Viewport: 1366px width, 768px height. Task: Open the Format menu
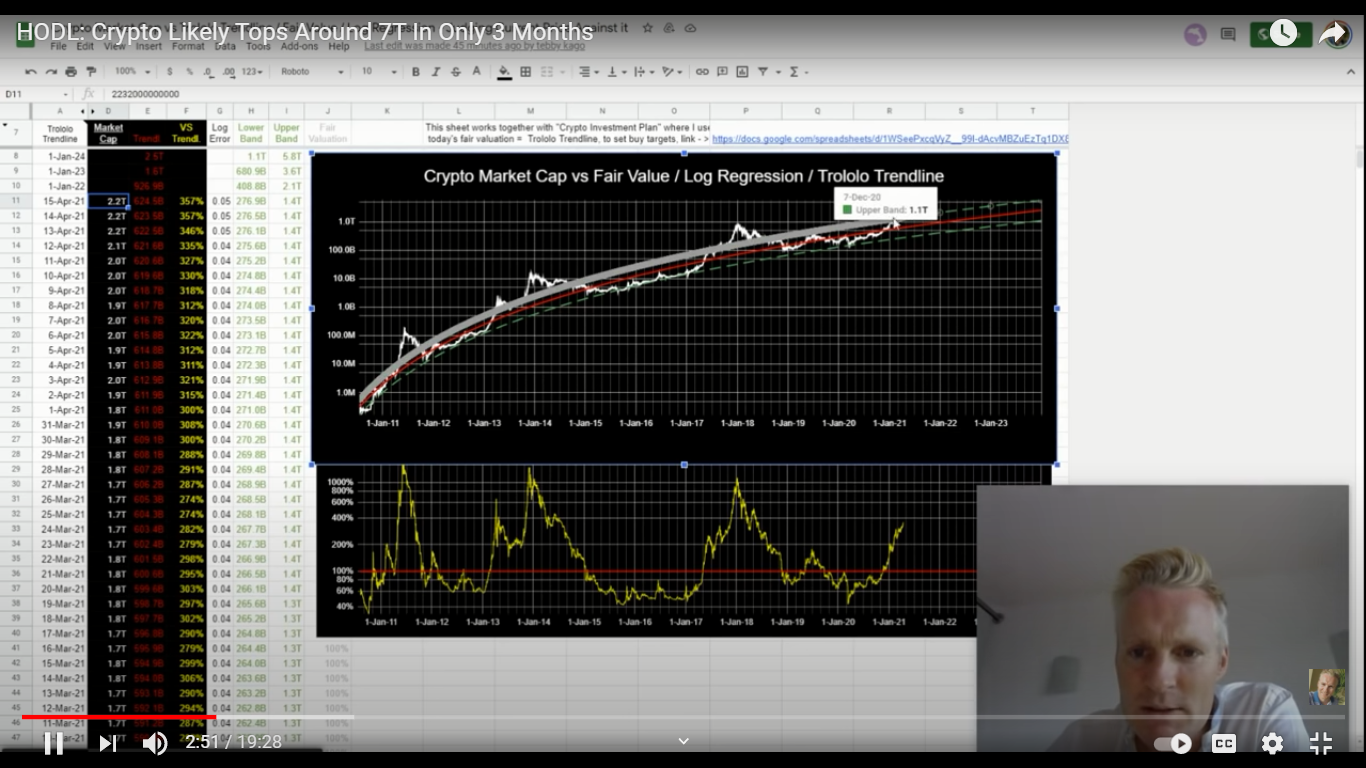[188, 46]
